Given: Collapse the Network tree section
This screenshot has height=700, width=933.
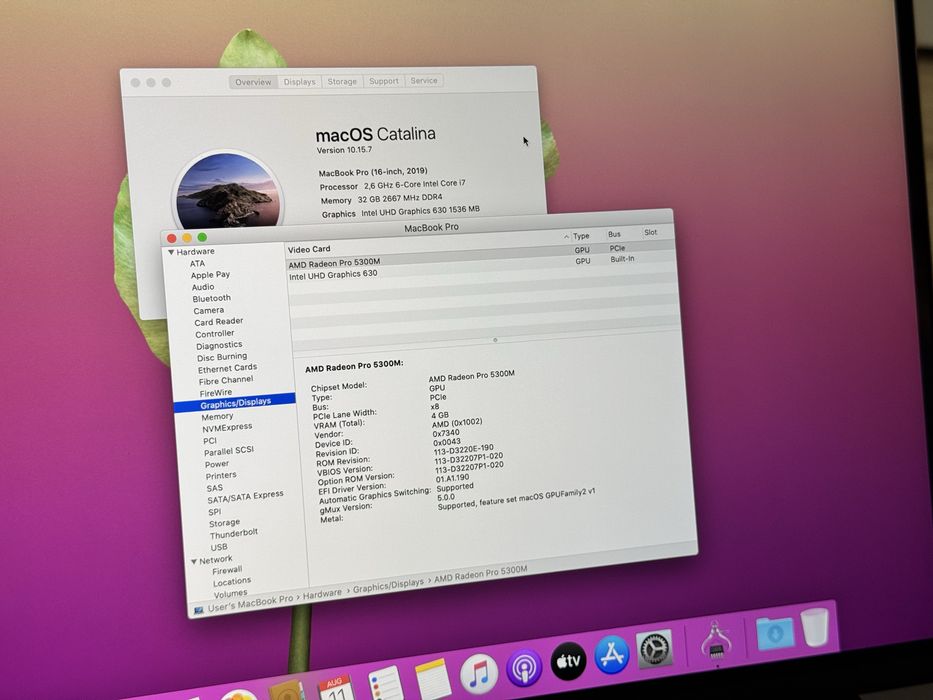Looking at the screenshot, I should 194,561.
